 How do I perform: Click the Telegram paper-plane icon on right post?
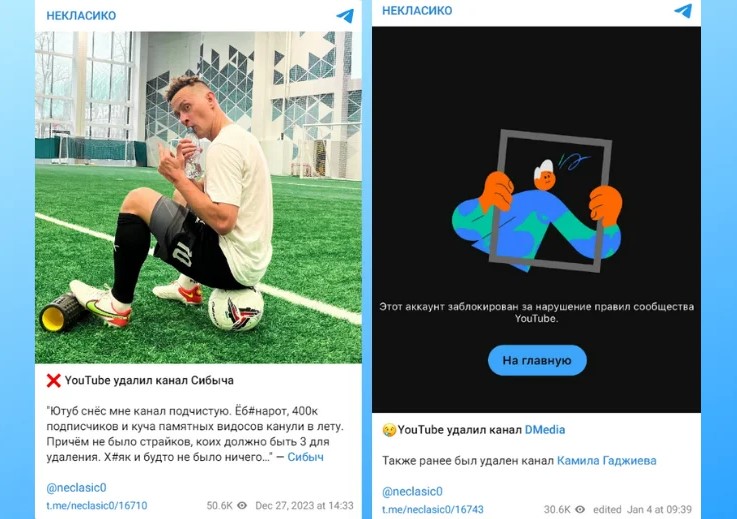click(683, 10)
